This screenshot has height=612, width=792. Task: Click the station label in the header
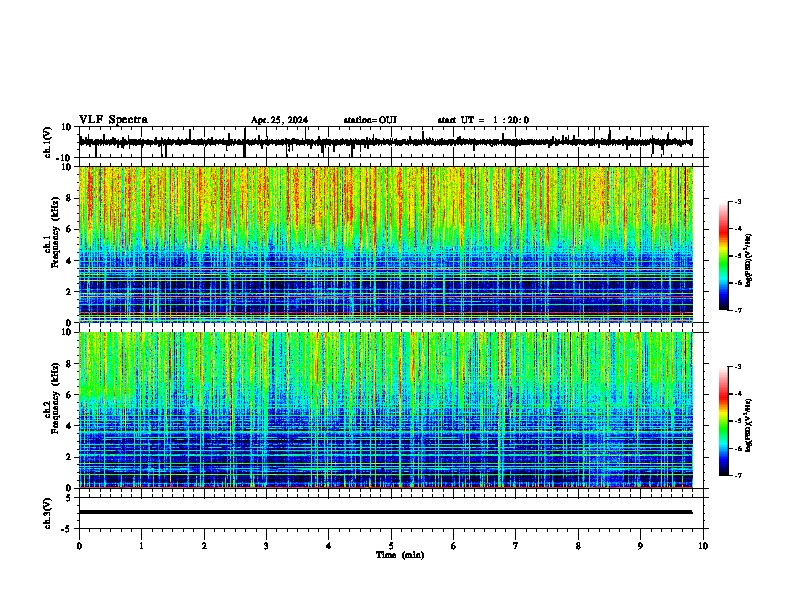370,120
